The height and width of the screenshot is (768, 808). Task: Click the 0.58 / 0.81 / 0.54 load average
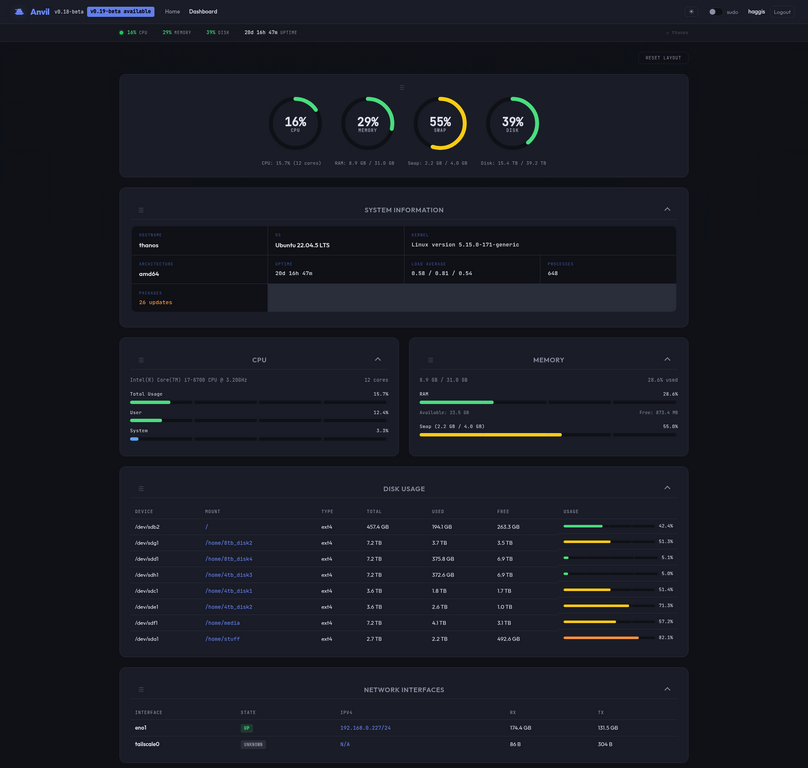442,273
